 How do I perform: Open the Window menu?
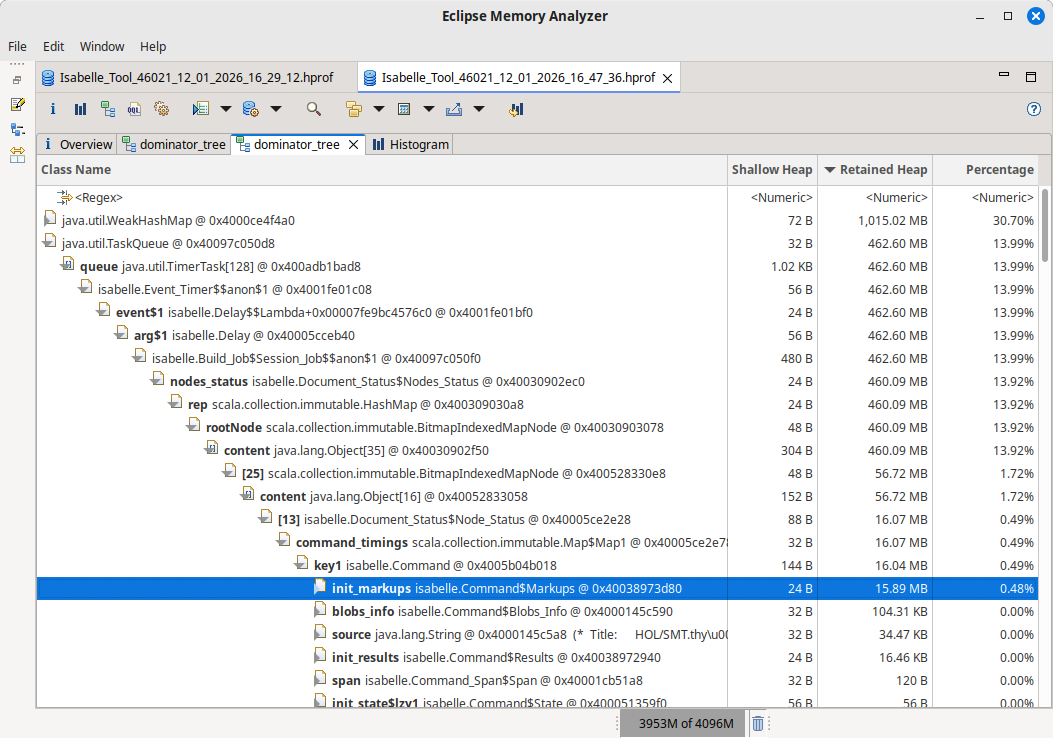click(x=102, y=46)
